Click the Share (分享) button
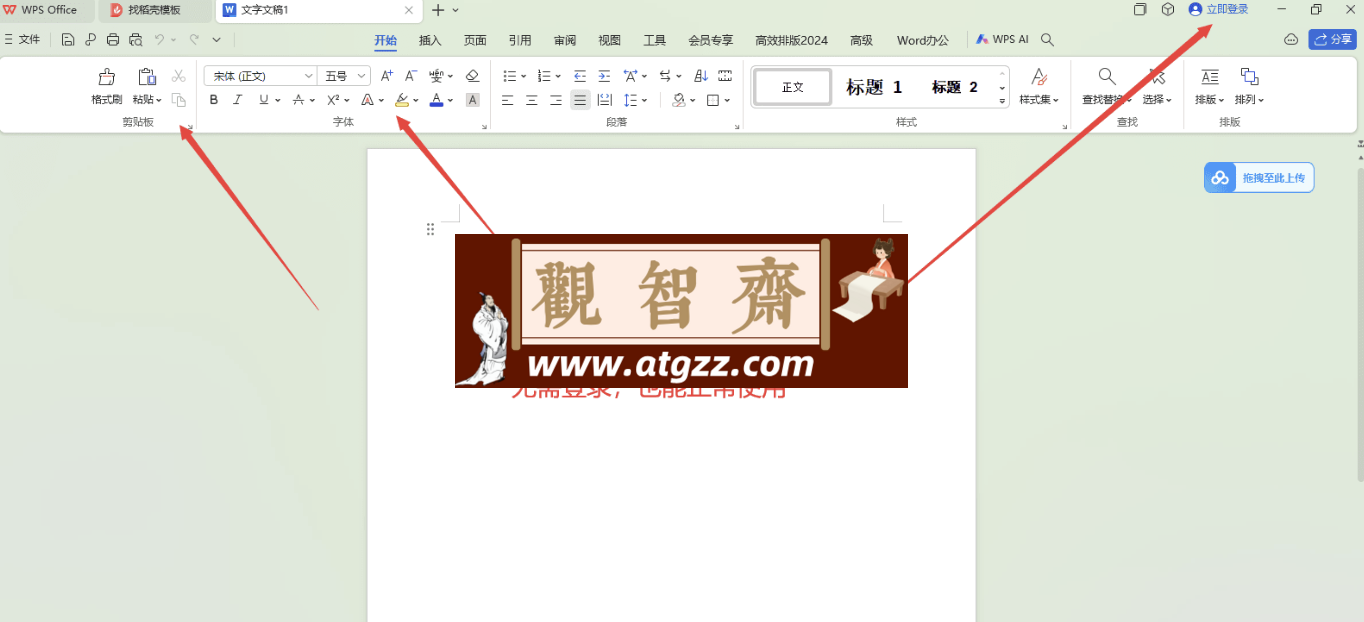The image size is (1364, 622). click(1332, 40)
